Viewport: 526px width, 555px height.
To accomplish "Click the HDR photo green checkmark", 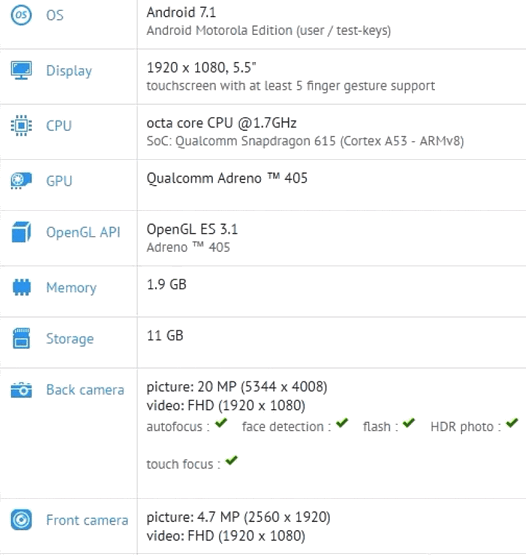I will pos(512,423).
